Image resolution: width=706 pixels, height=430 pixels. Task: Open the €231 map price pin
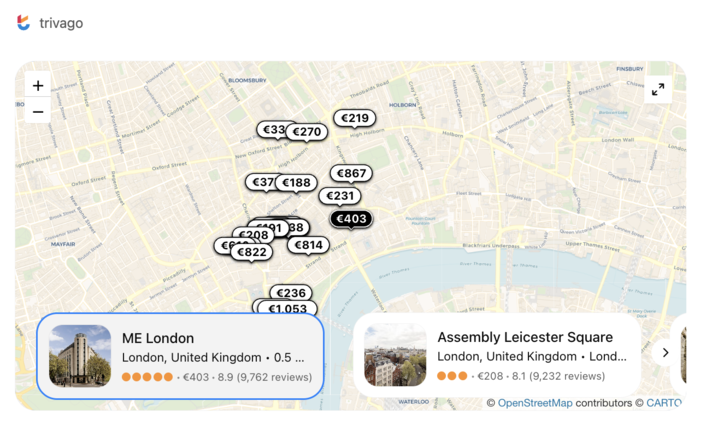tap(340, 196)
